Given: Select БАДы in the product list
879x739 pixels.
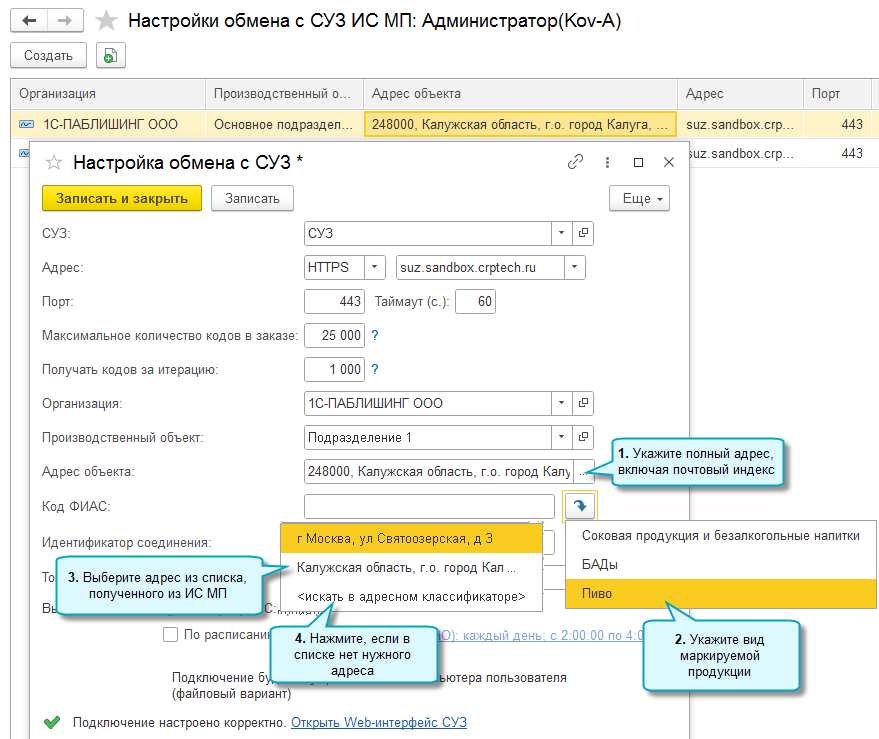Looking at the screenshot, I should [x=721, y=565].
